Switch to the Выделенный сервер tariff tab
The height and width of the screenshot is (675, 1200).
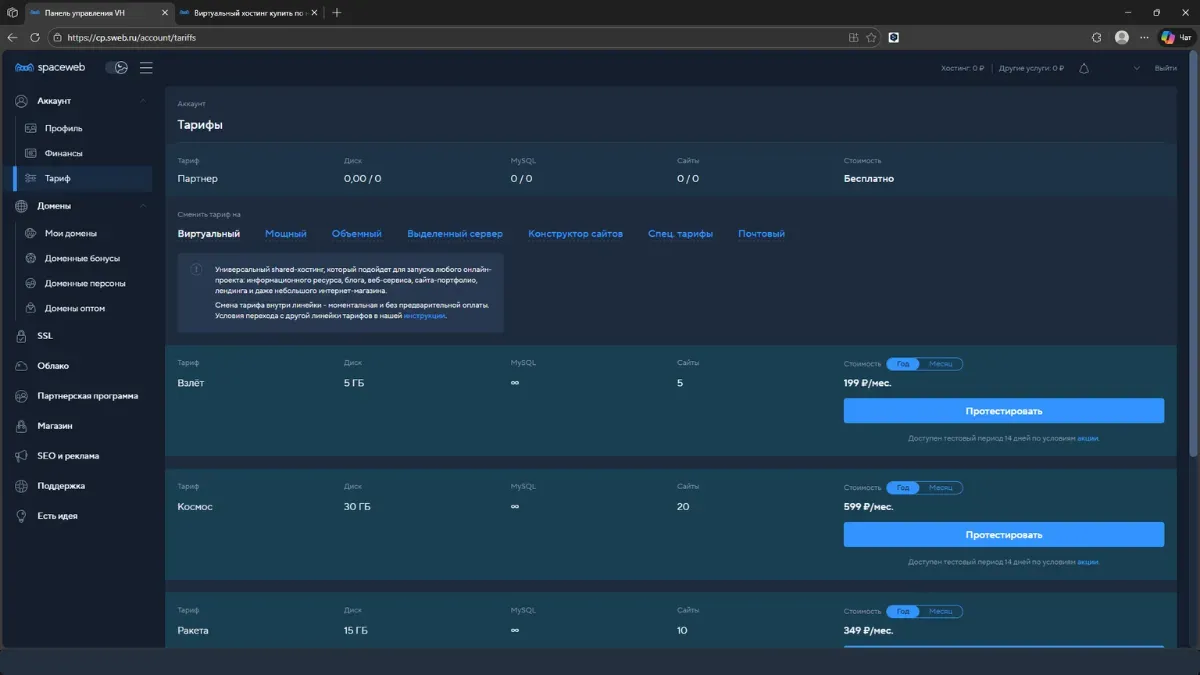click(x=454, y=234)
